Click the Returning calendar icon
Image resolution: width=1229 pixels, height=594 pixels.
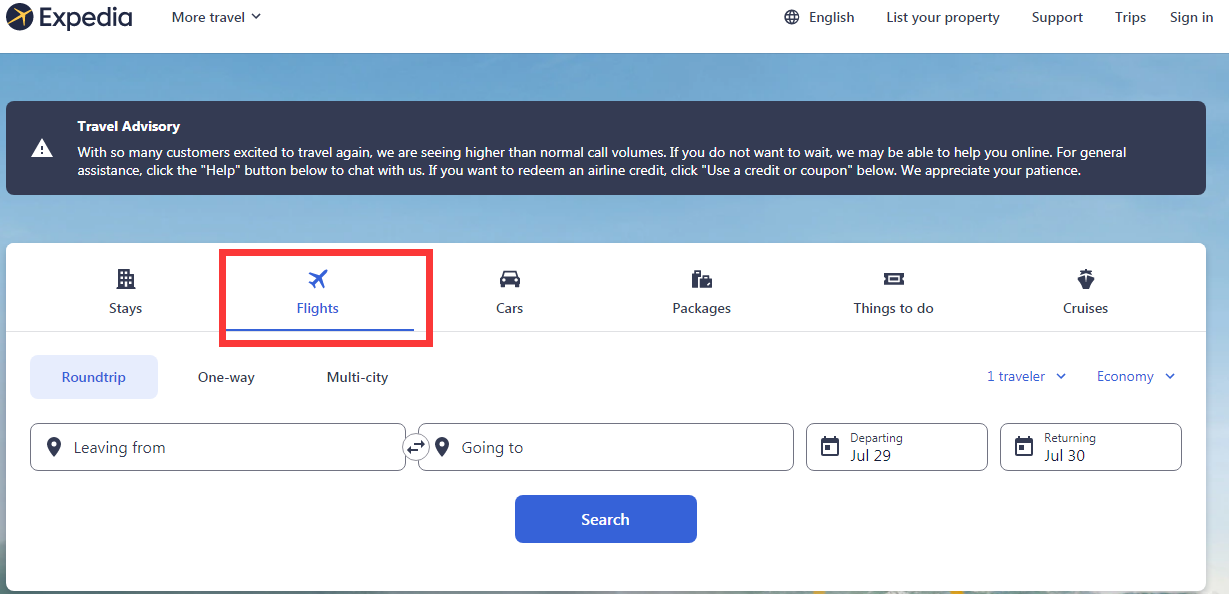pos(1024,447)
